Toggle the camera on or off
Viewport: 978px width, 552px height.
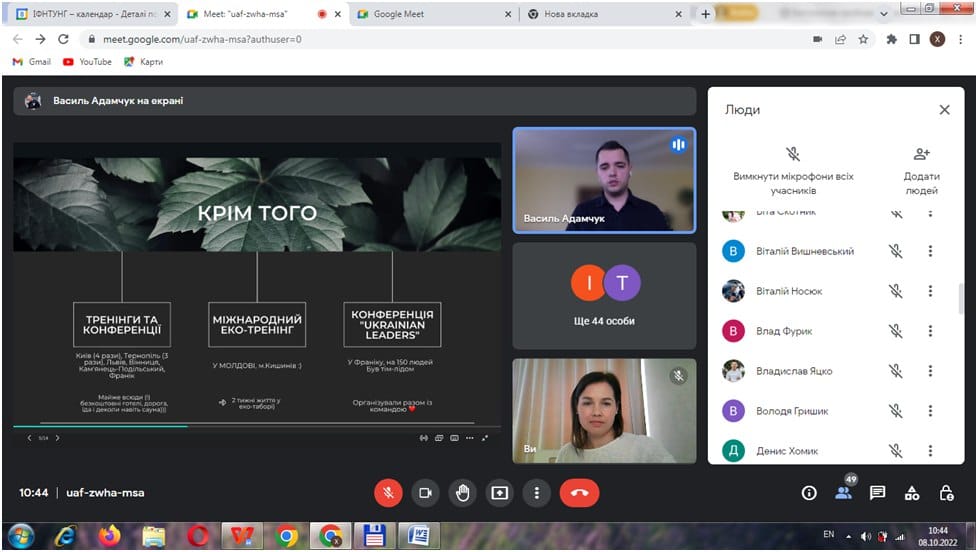[425, 493]
